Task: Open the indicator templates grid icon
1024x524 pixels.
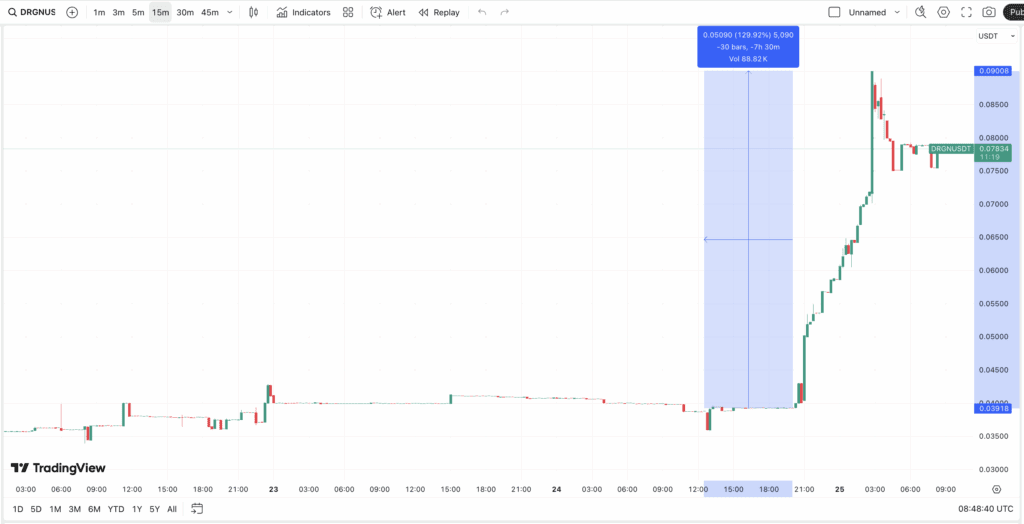Action: click(x=348, y=12)
